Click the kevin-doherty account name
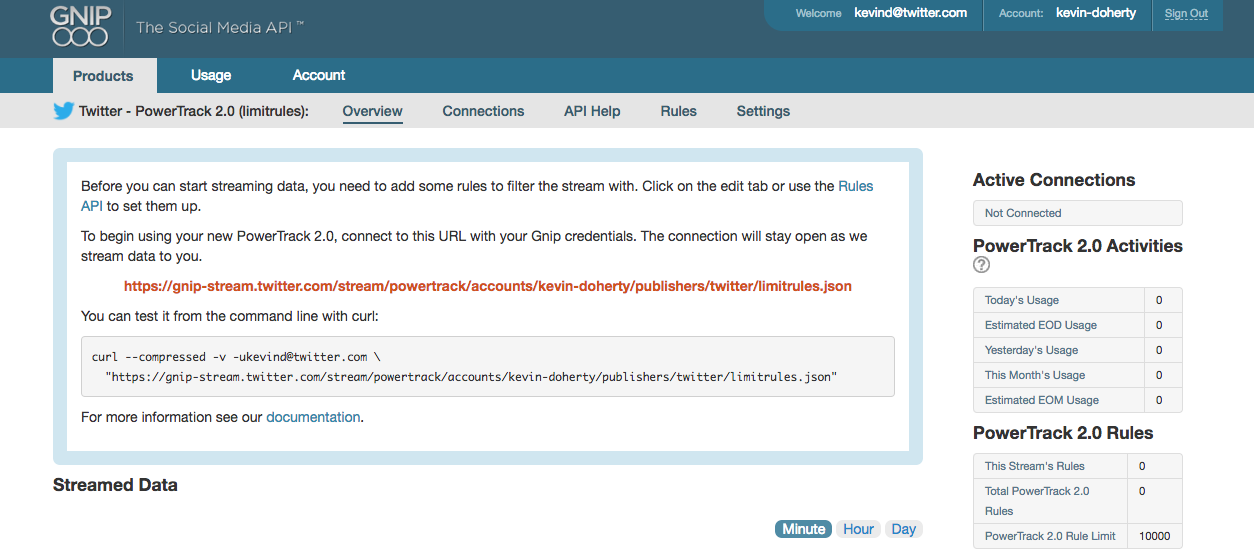Viewport: 1254px width, 559px height. point(1096,13)
